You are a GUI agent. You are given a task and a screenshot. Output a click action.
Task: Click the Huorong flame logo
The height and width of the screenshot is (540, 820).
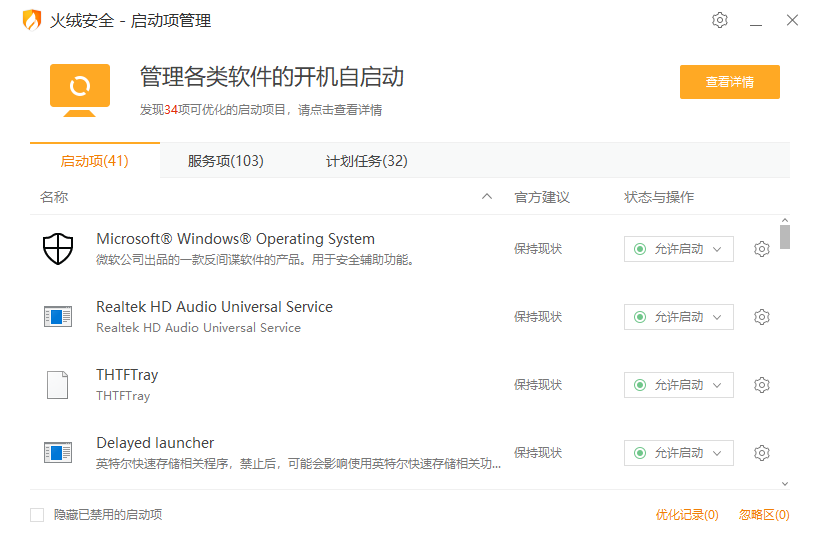(x=32, y=21)
